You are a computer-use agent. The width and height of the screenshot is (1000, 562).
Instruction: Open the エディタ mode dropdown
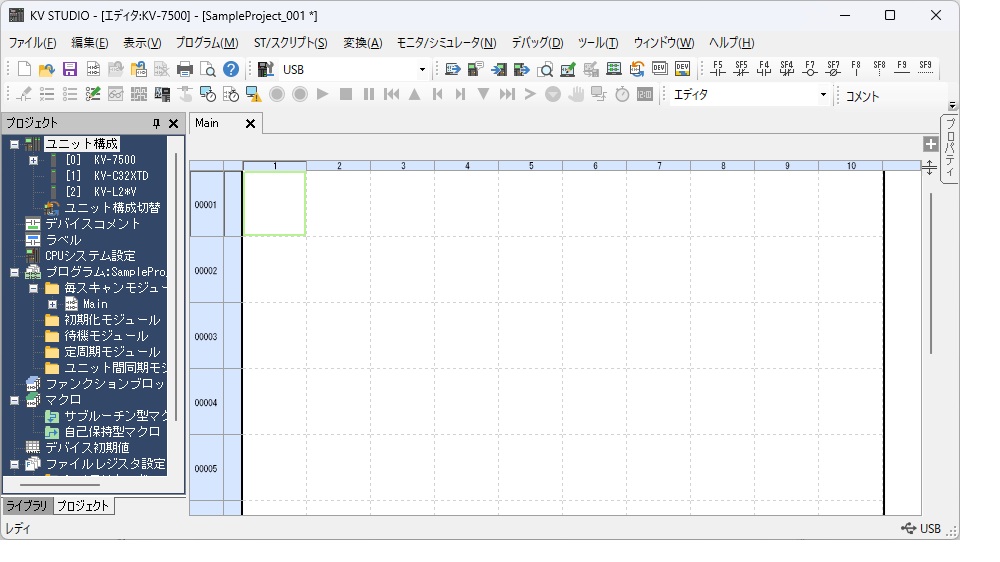[824, 95]
